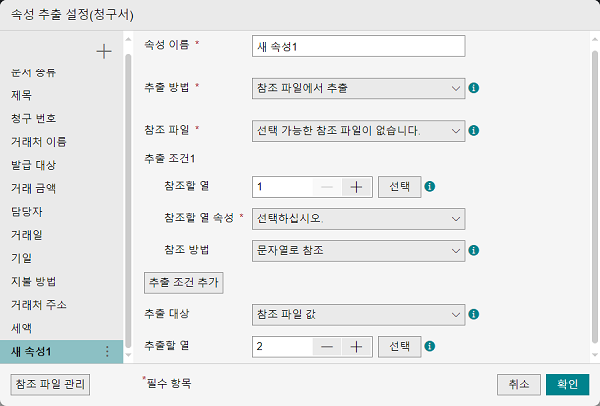The width and height of the screenshot is (600, 406).
Task: Open 참조 파일 관리 button
Action: (50, 384)
